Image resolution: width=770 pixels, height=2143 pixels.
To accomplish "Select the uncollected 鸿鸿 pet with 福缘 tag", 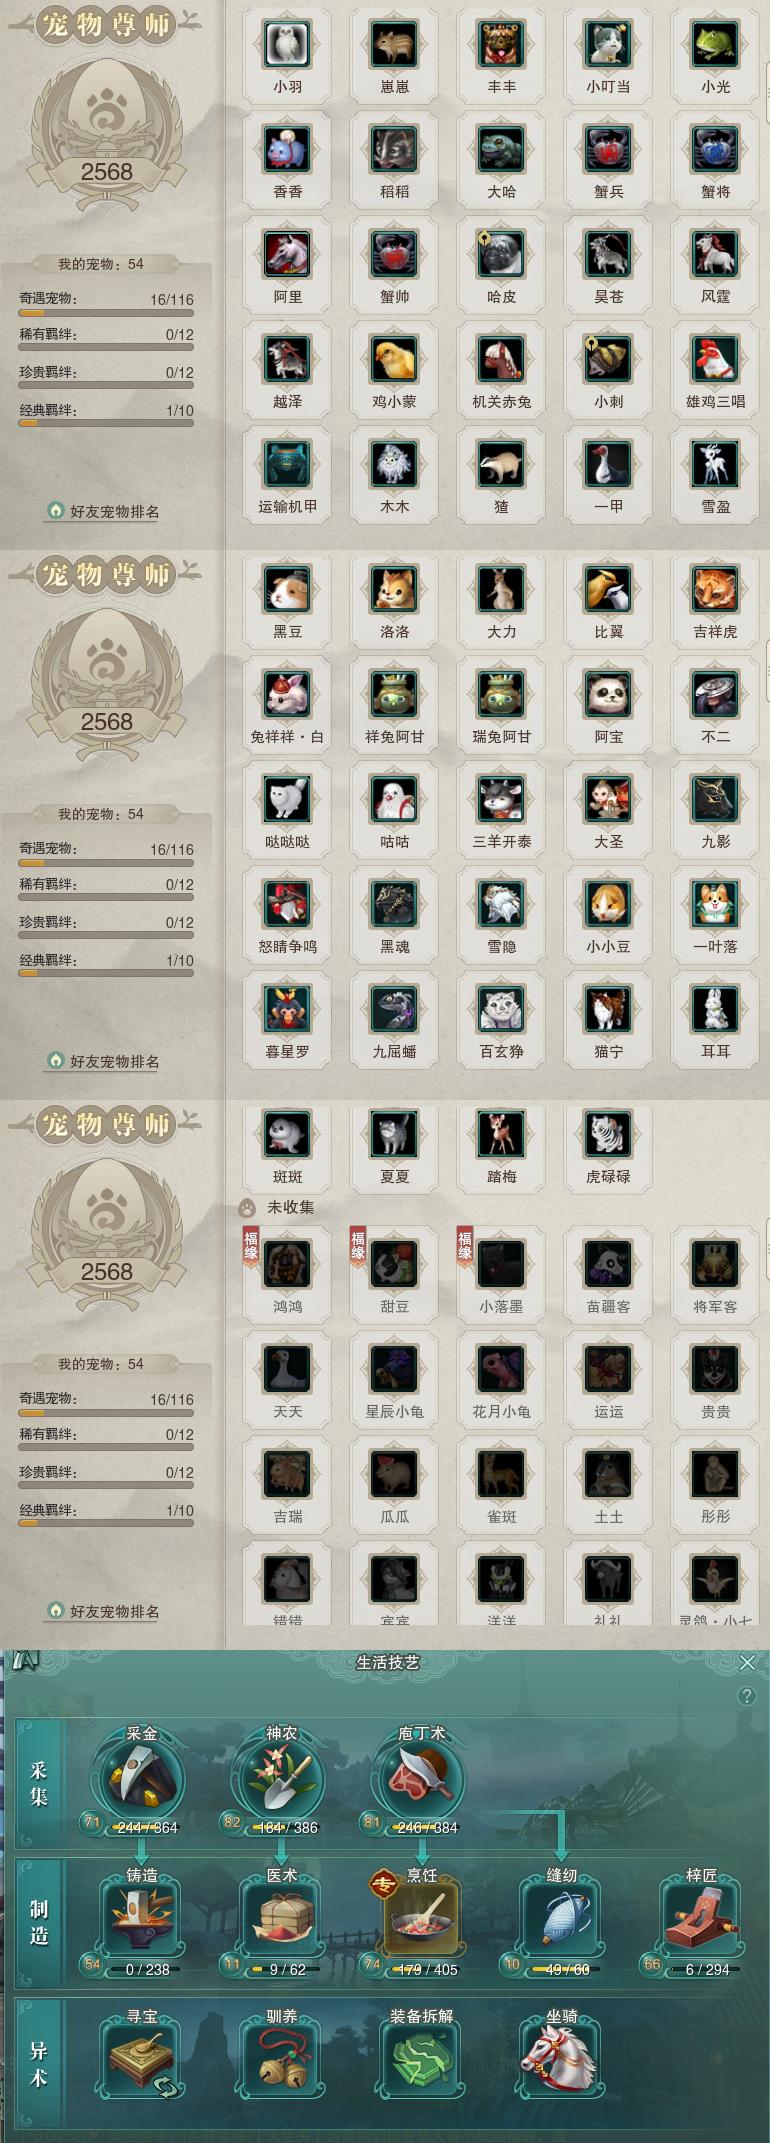I will 287,1264.
